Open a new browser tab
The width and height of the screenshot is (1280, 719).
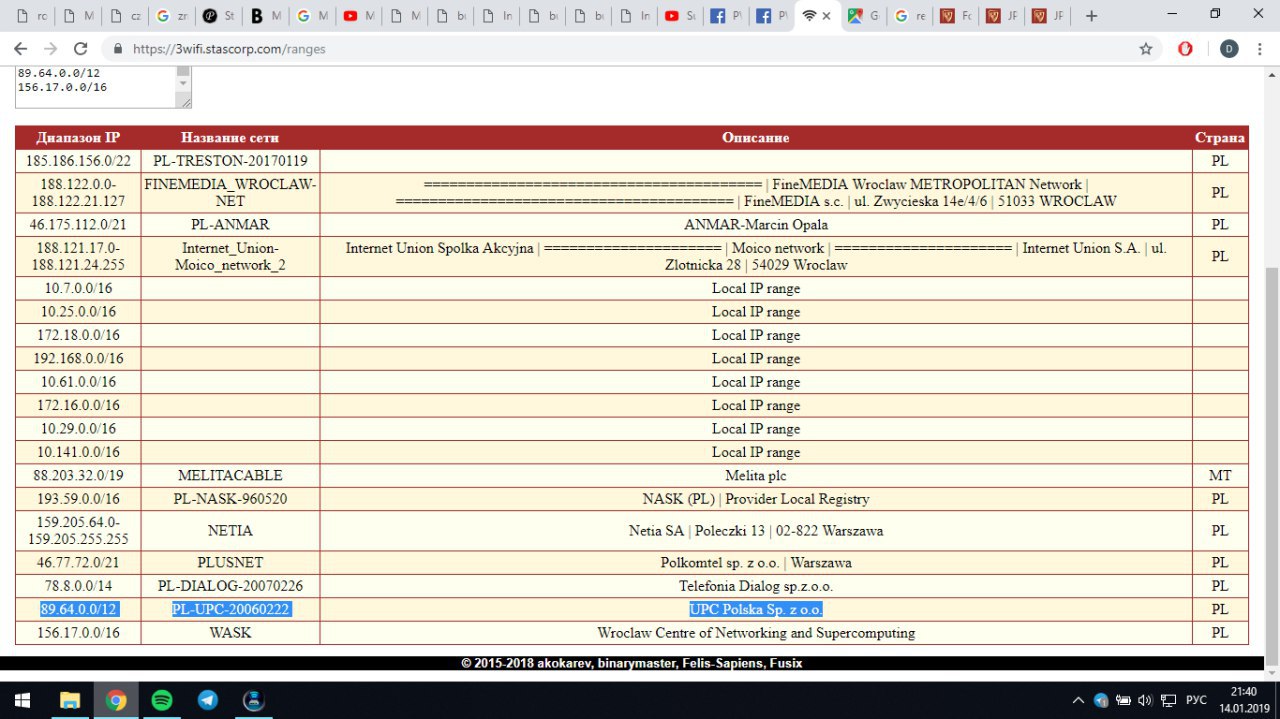(1091, 16)
